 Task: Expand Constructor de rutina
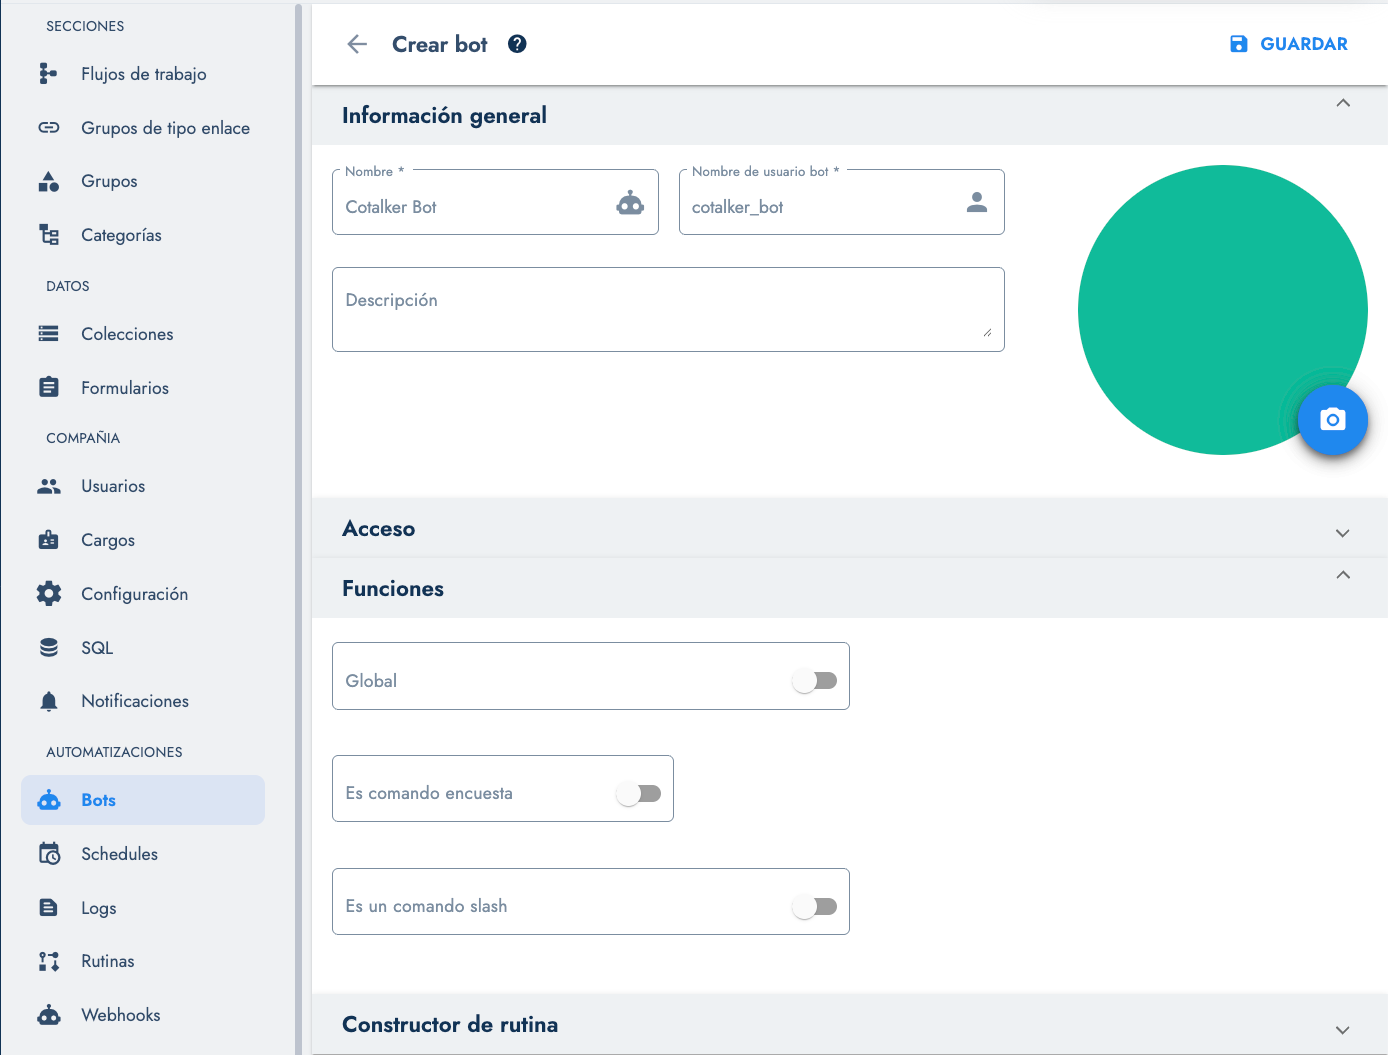point(1342,1029)
